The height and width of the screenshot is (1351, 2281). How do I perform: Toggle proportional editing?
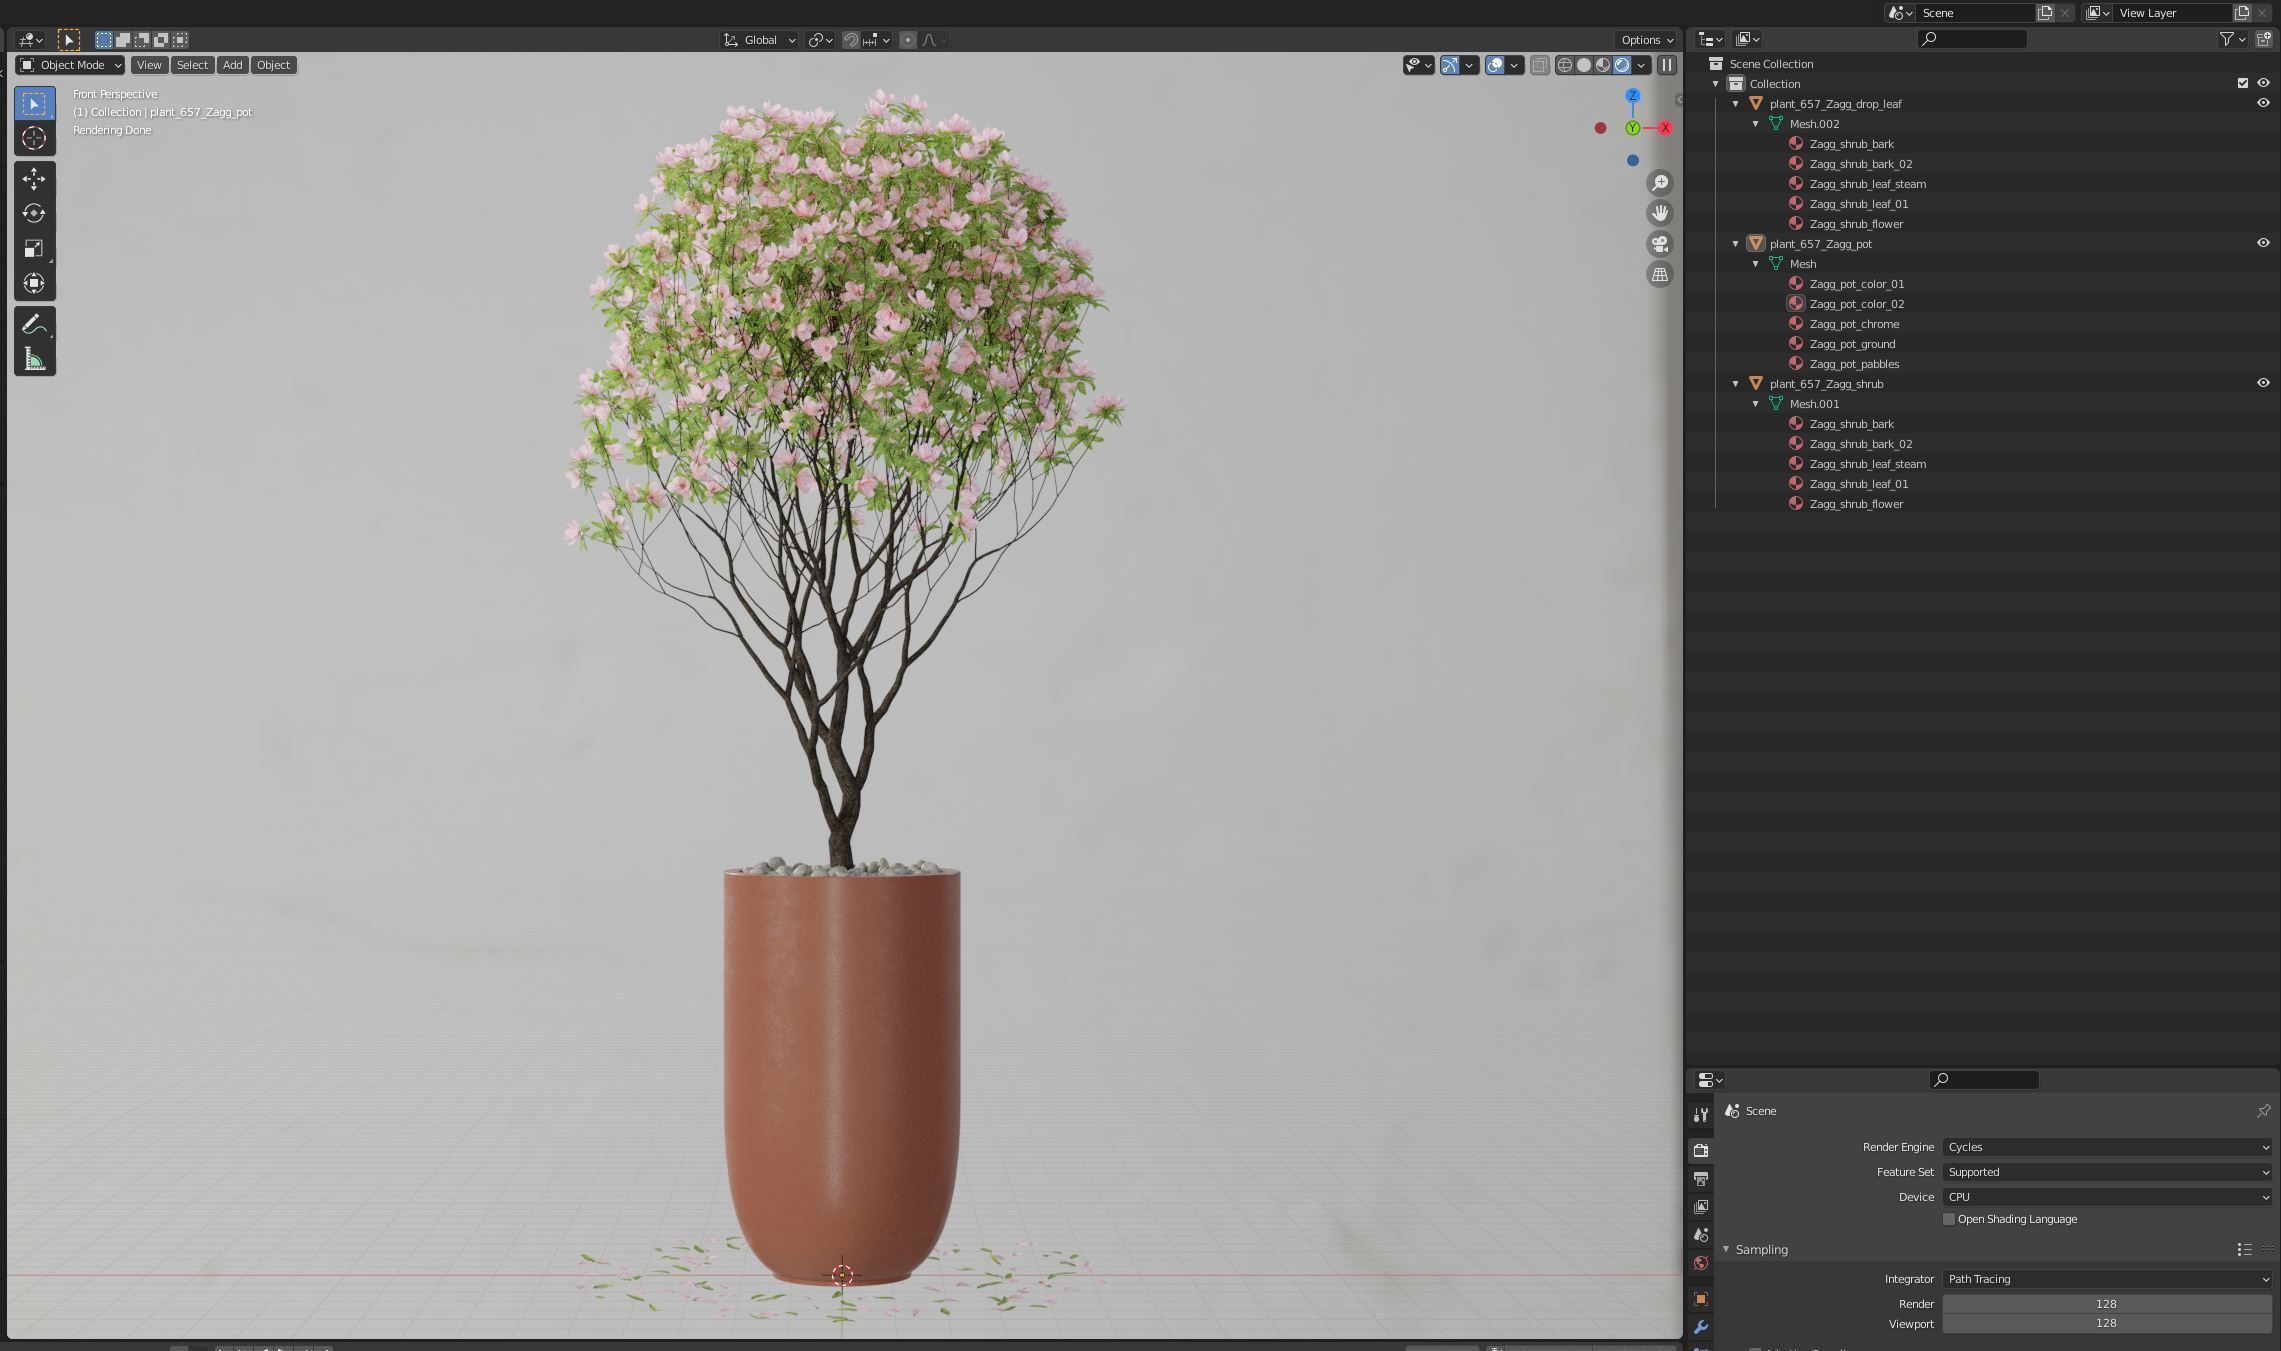pyautogui.click(x=908, y=40)
